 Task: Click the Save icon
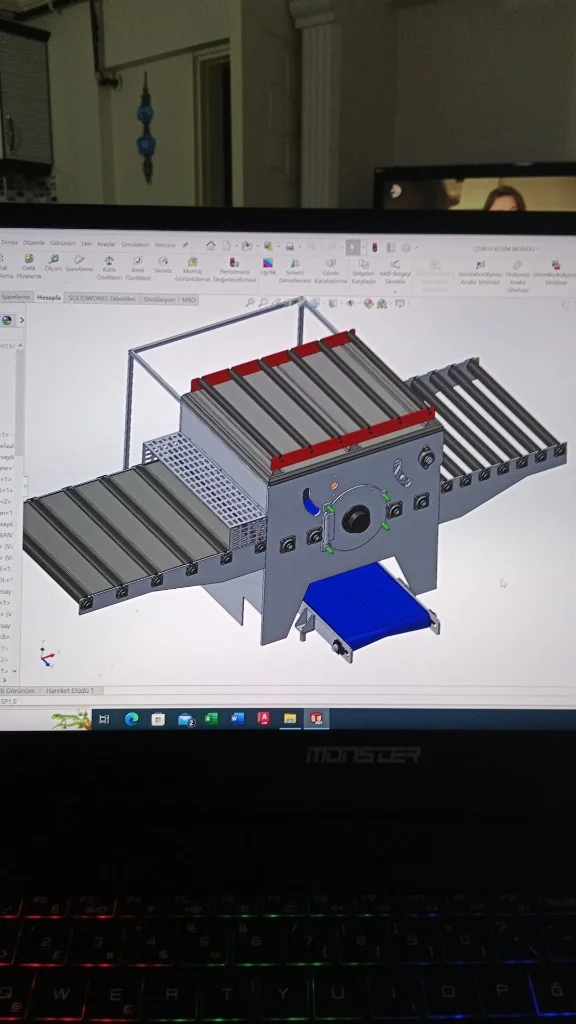(x=268, y=246)
